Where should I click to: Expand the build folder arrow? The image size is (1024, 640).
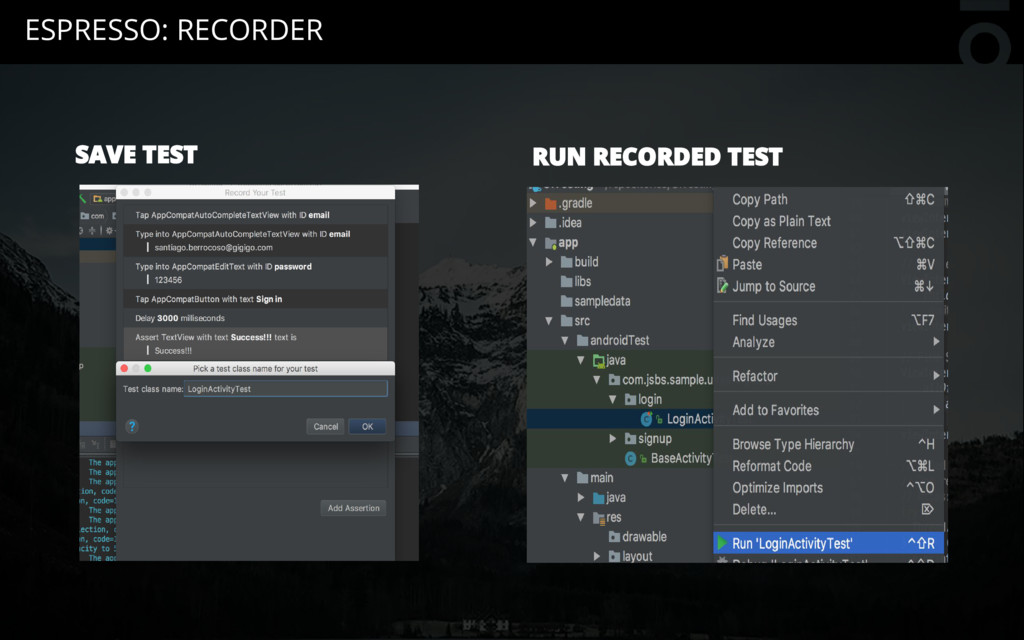[549, 262]
